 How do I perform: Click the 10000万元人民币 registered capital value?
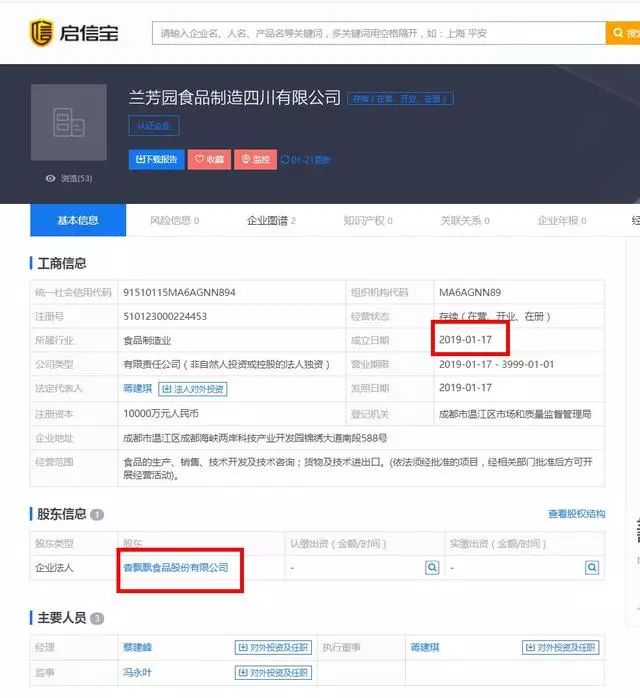161,414
